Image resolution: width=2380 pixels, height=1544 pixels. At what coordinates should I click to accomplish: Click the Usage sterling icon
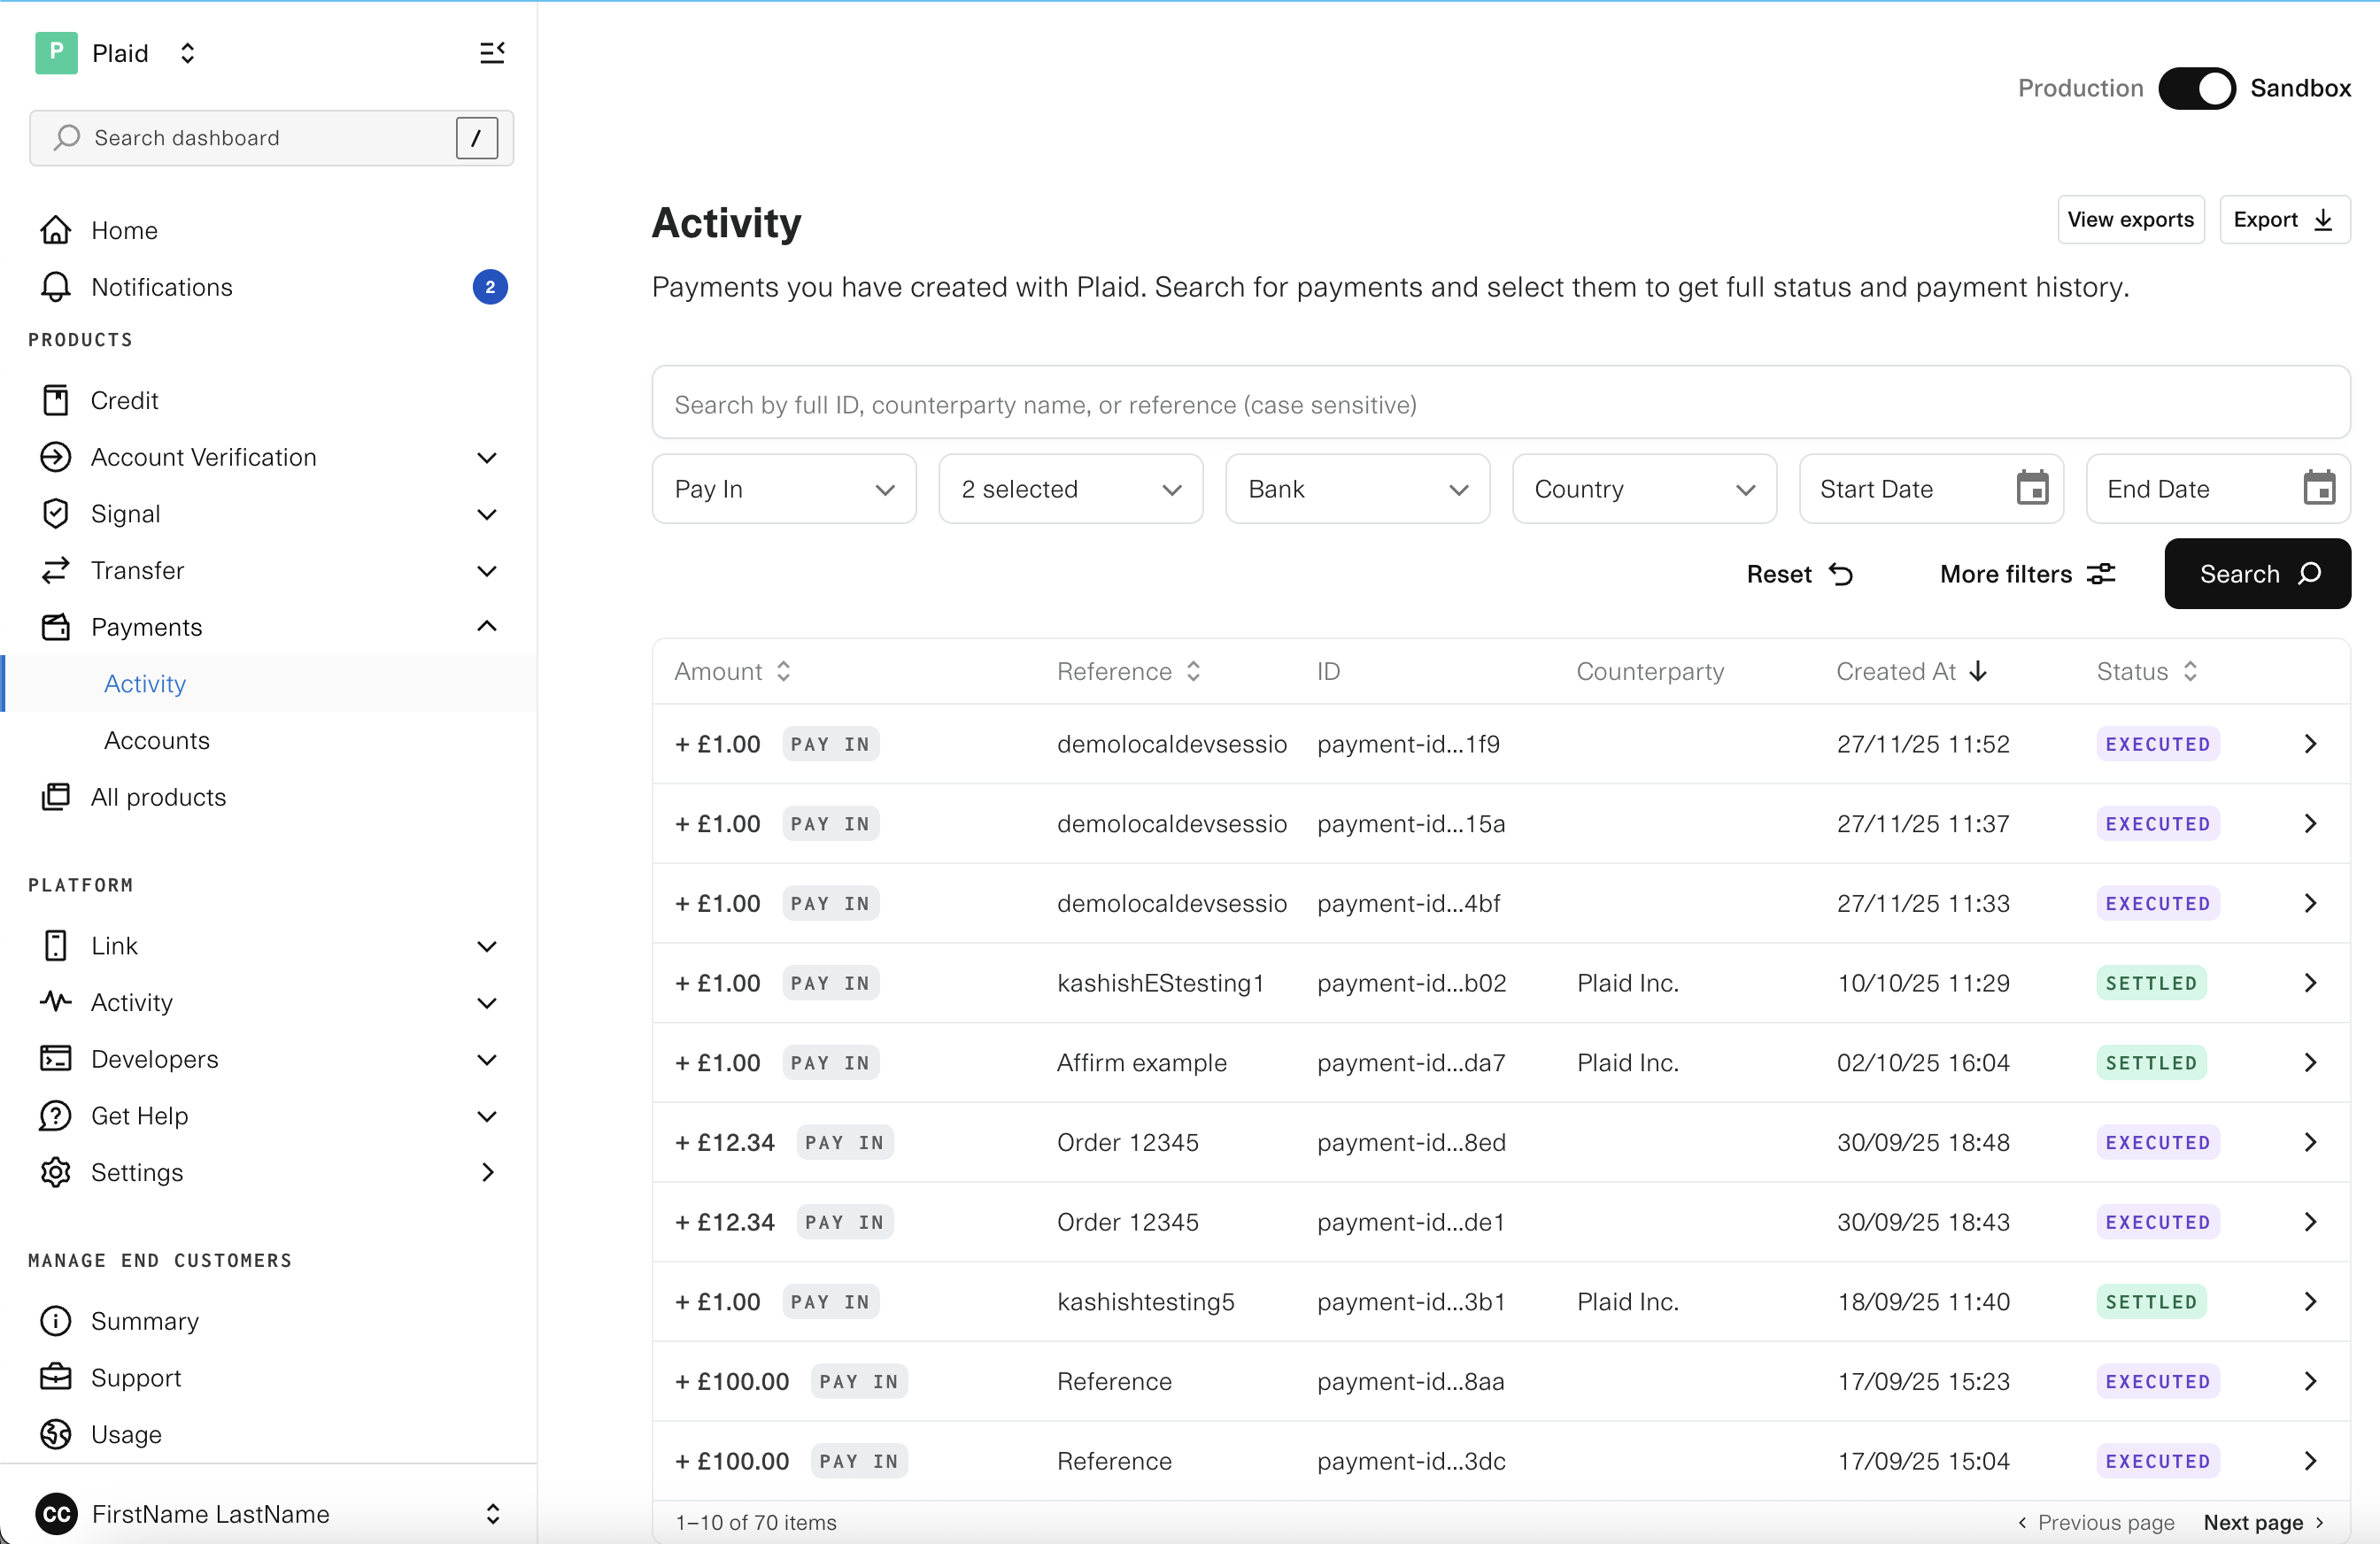coord(55,1434)
